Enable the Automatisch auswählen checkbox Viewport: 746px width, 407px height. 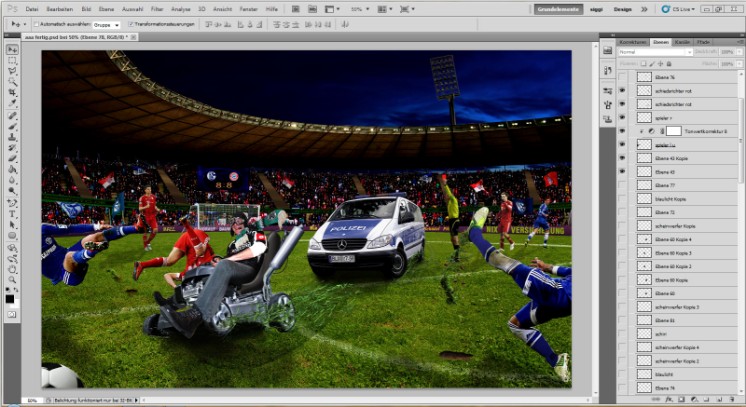click(x=38, y=23)
